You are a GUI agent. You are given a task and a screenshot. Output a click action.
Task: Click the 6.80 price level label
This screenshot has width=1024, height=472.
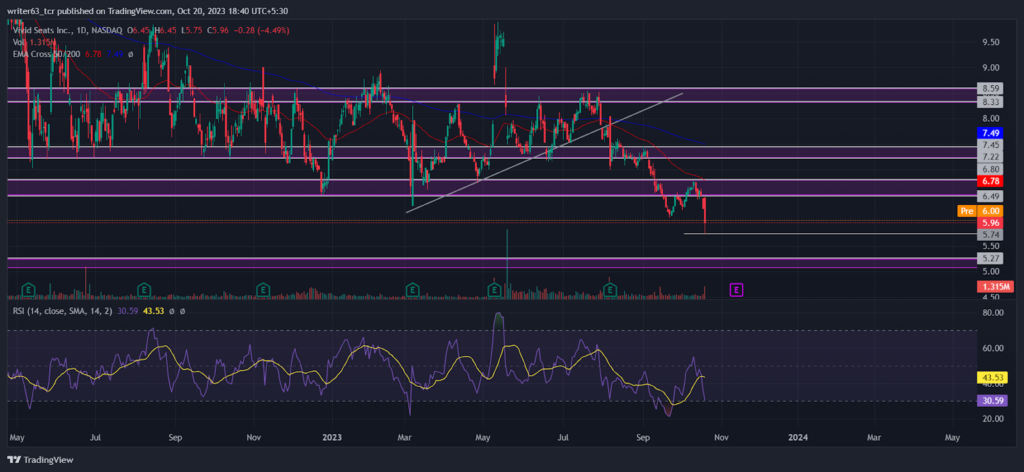click(x=990, y=169)
